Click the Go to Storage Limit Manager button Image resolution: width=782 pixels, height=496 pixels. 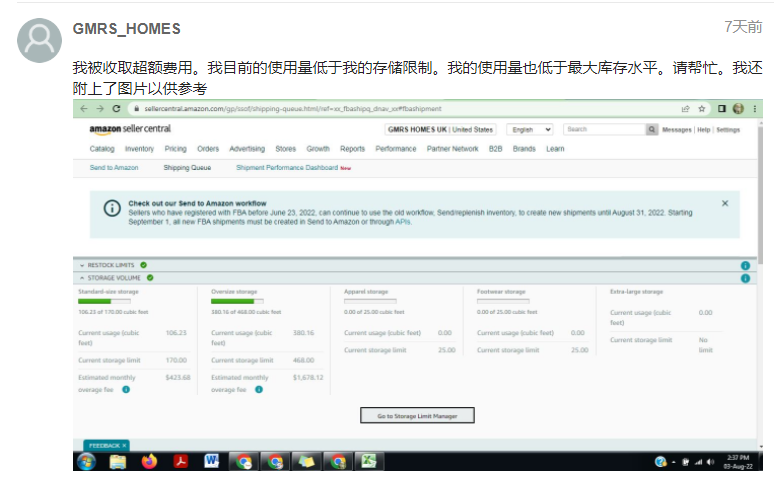(x=417, y=416)
